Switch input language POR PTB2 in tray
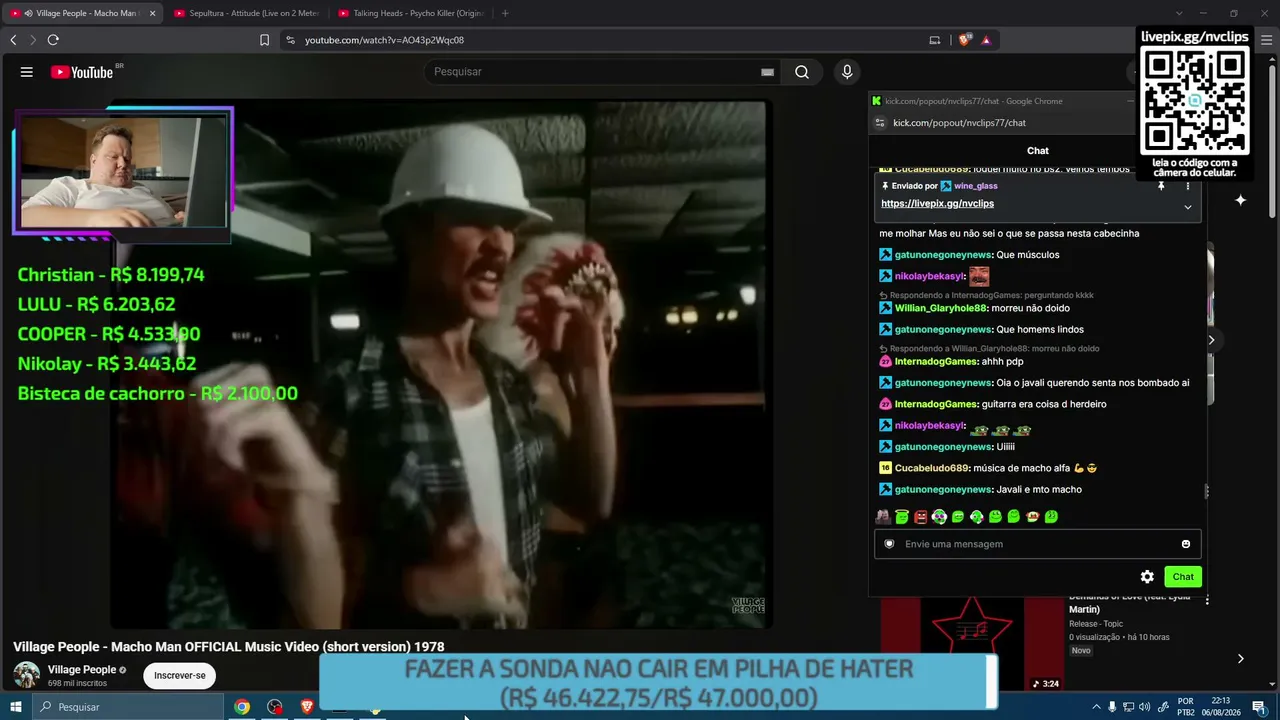1280x720 pixels. click(x=1186, y=707)
